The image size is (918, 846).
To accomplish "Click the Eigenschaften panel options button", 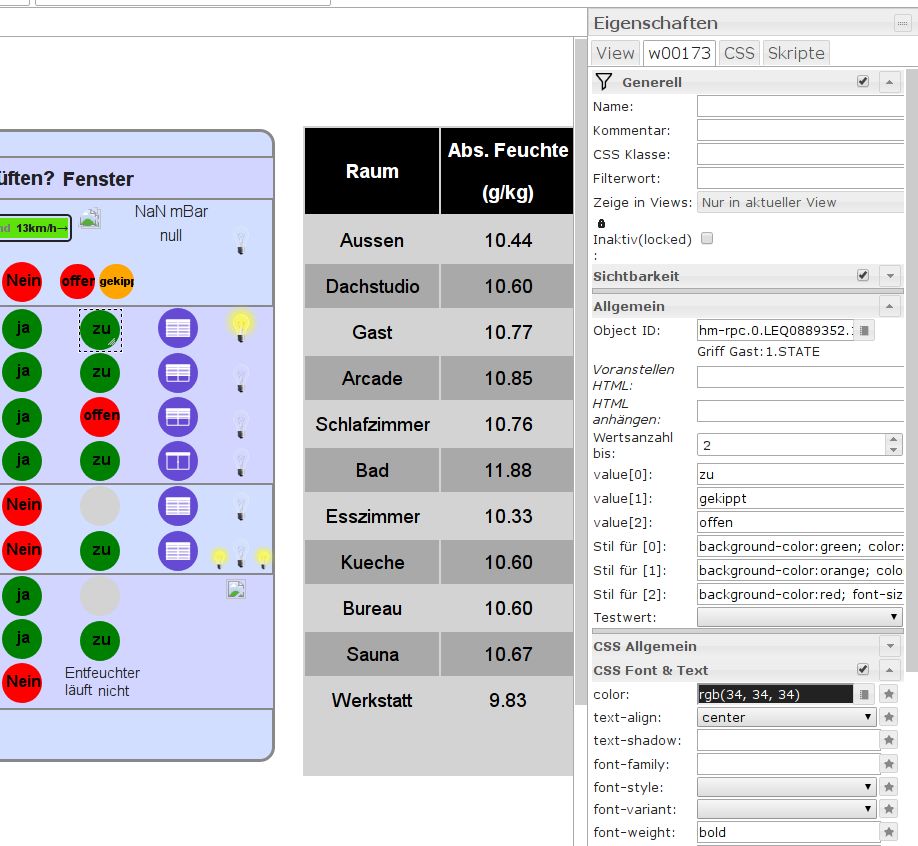I will click(x=896, y=23).
